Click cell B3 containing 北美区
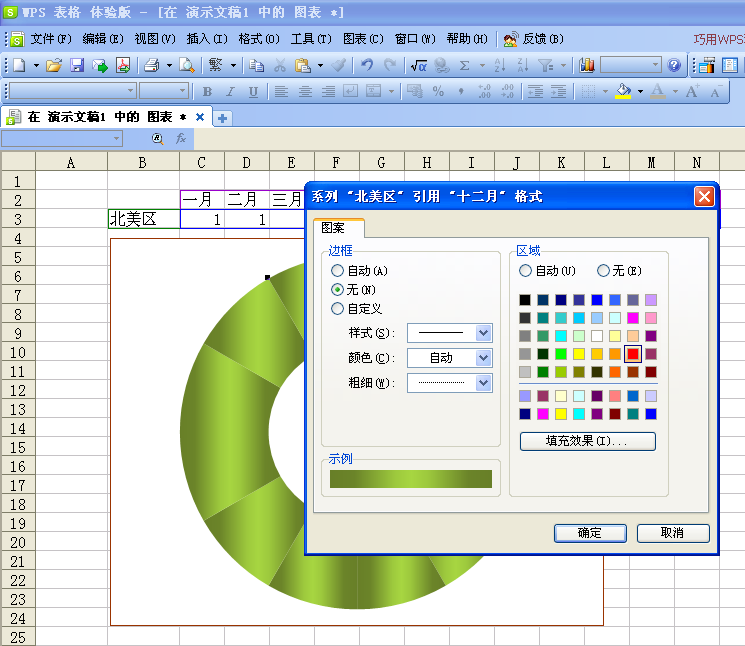Image resolution: width=745 pixels, height=646 pixels. (x=143, y=219)
